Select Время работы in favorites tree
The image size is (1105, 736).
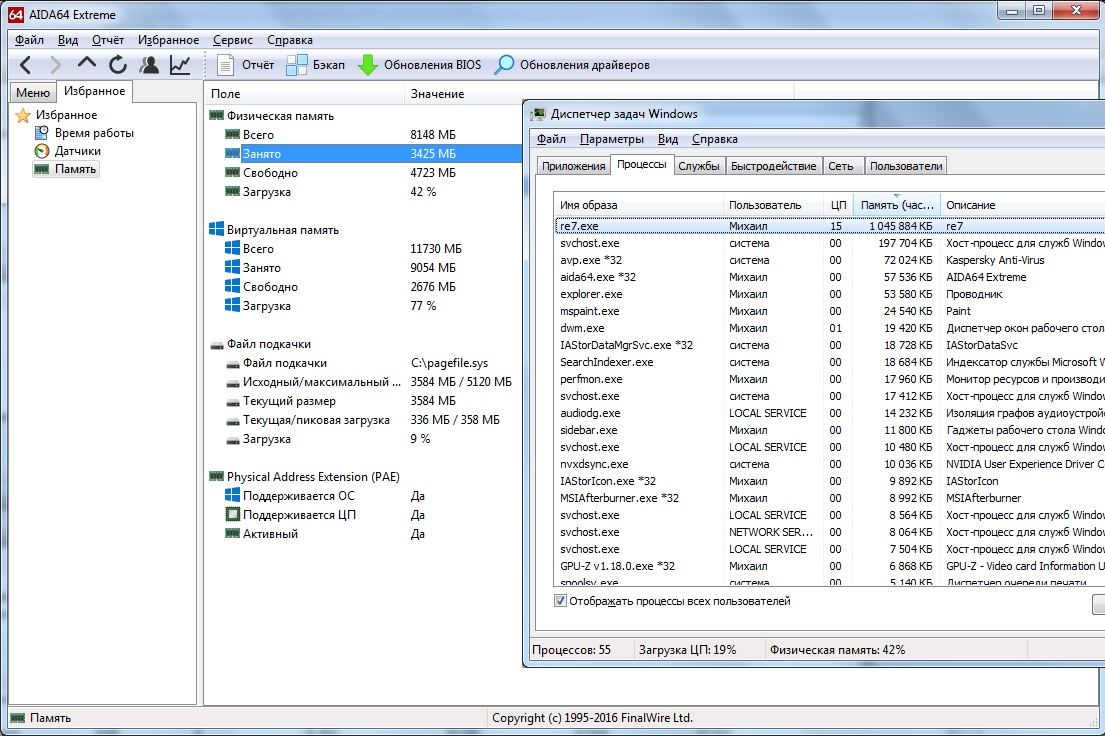(x=94, y=133)
